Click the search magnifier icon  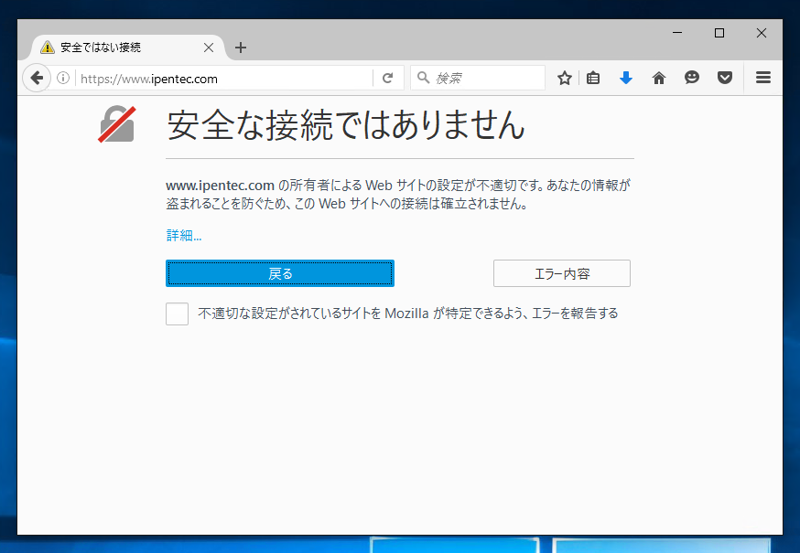[423, 78]
